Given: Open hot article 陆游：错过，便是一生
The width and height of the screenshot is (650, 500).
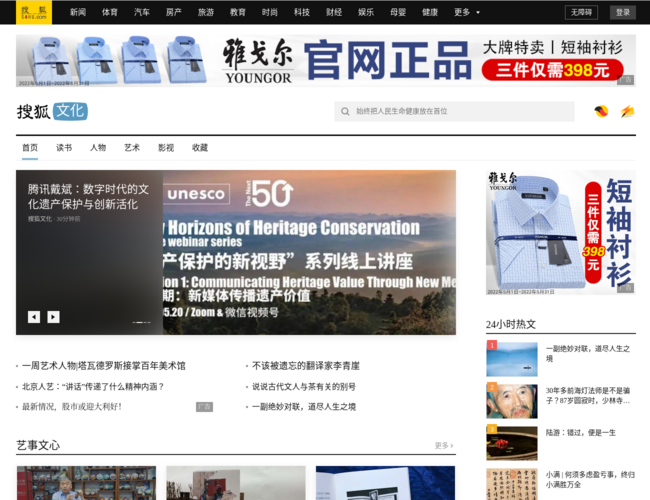Looking at the screenshot, I should point(581,432).
